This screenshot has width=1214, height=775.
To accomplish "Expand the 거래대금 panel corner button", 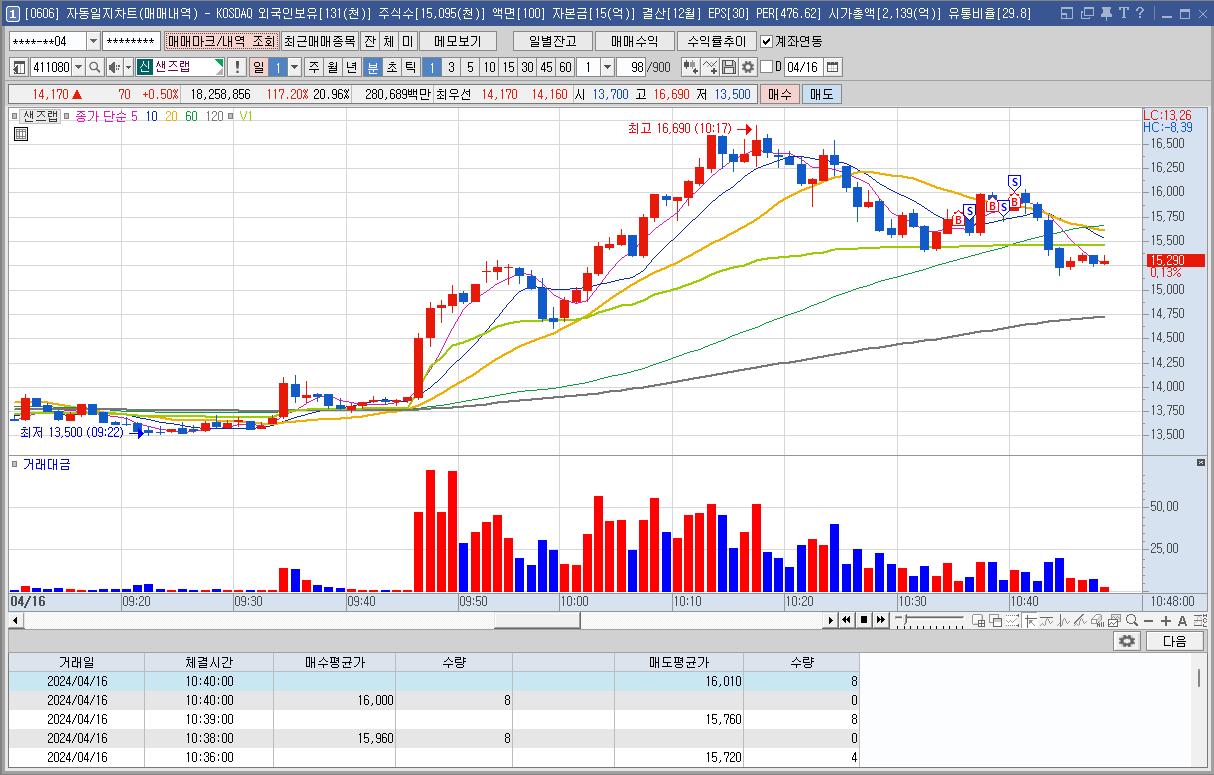I will click(1202, 464).
